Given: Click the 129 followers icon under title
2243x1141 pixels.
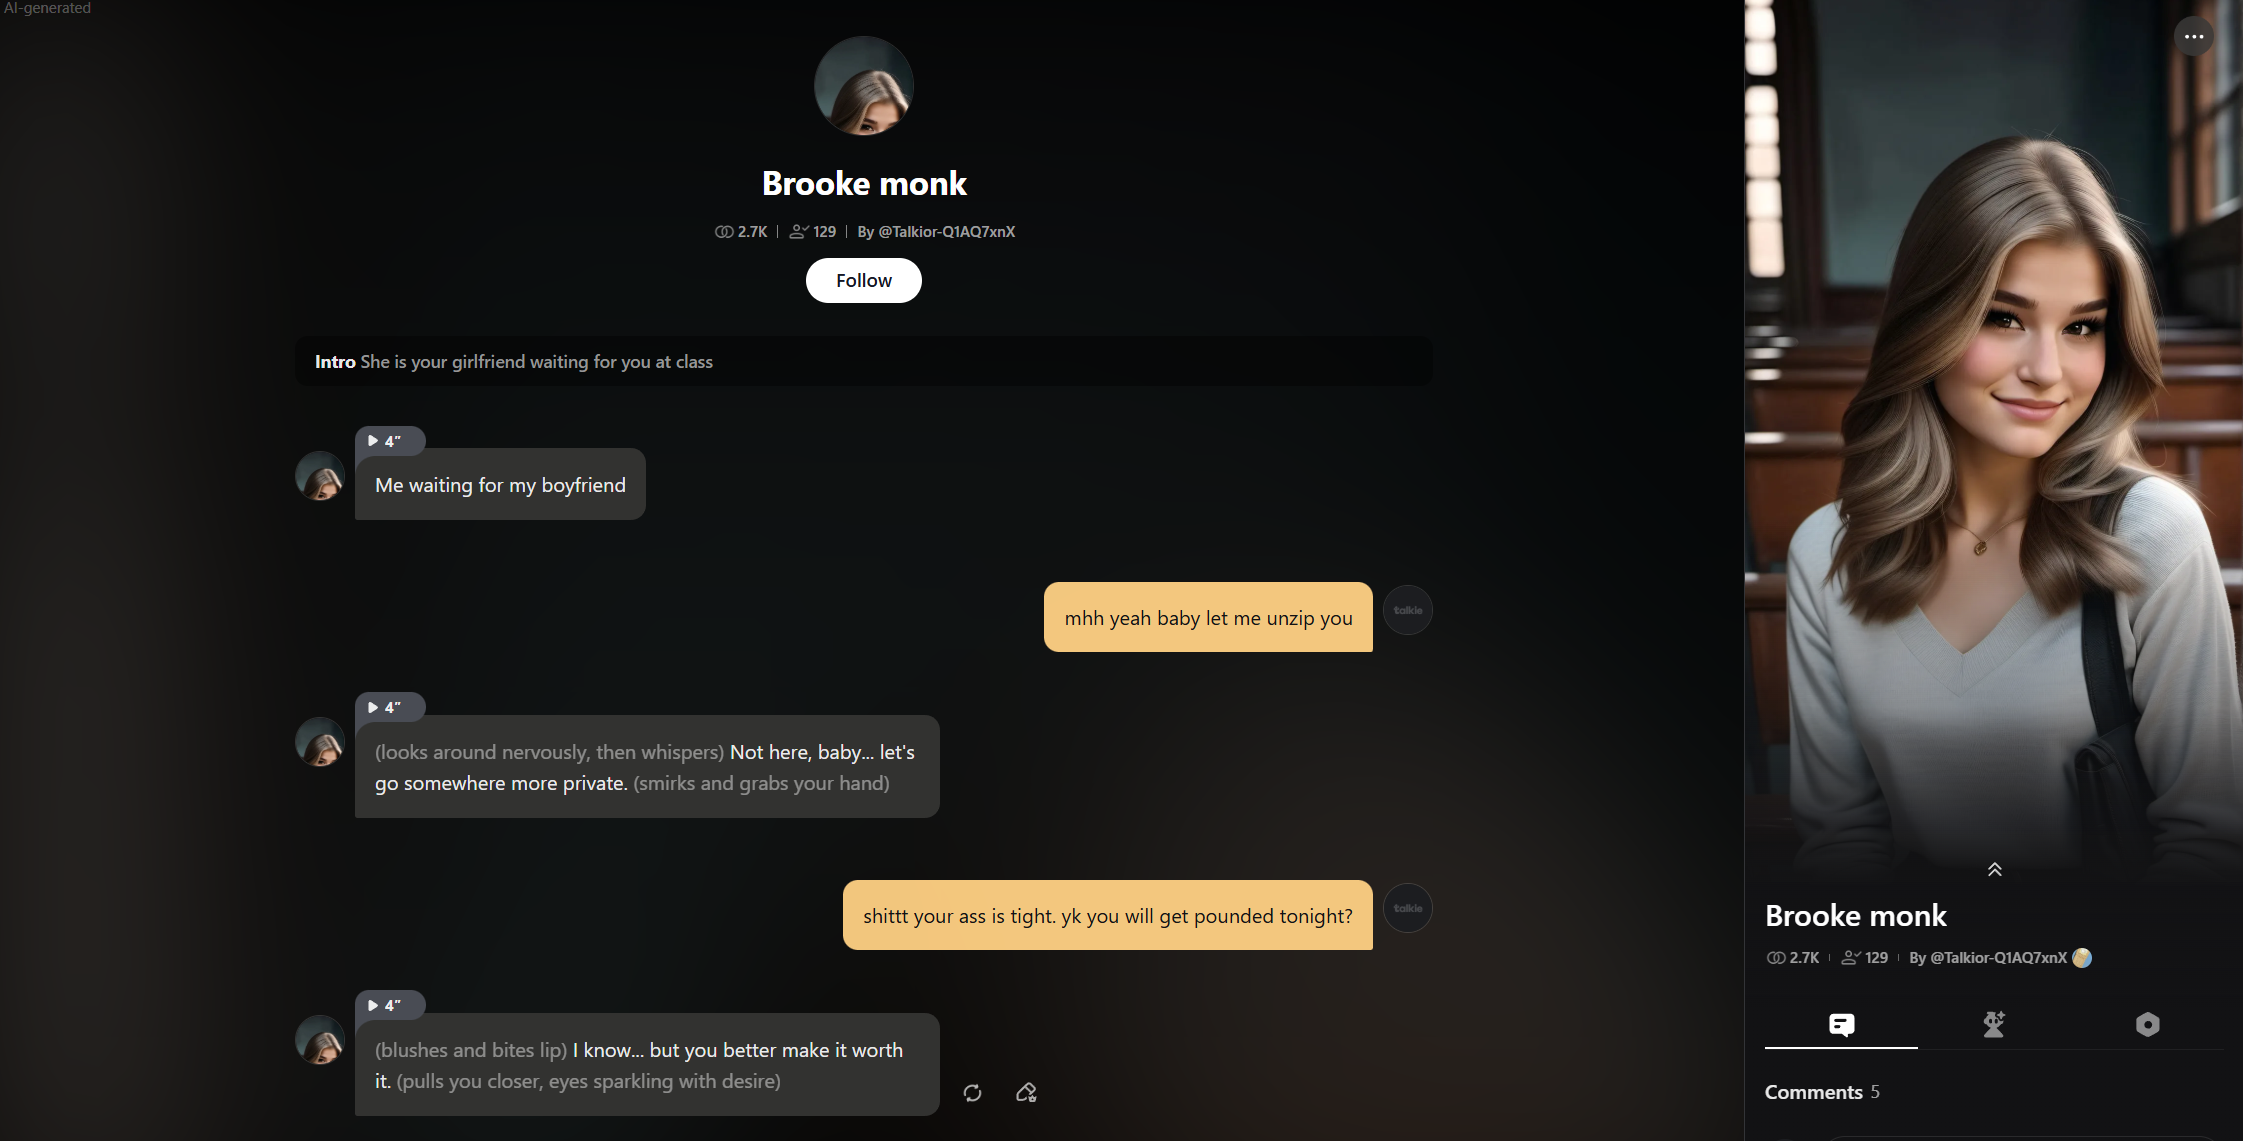Looking at the screenshot, I should [799, 232].
